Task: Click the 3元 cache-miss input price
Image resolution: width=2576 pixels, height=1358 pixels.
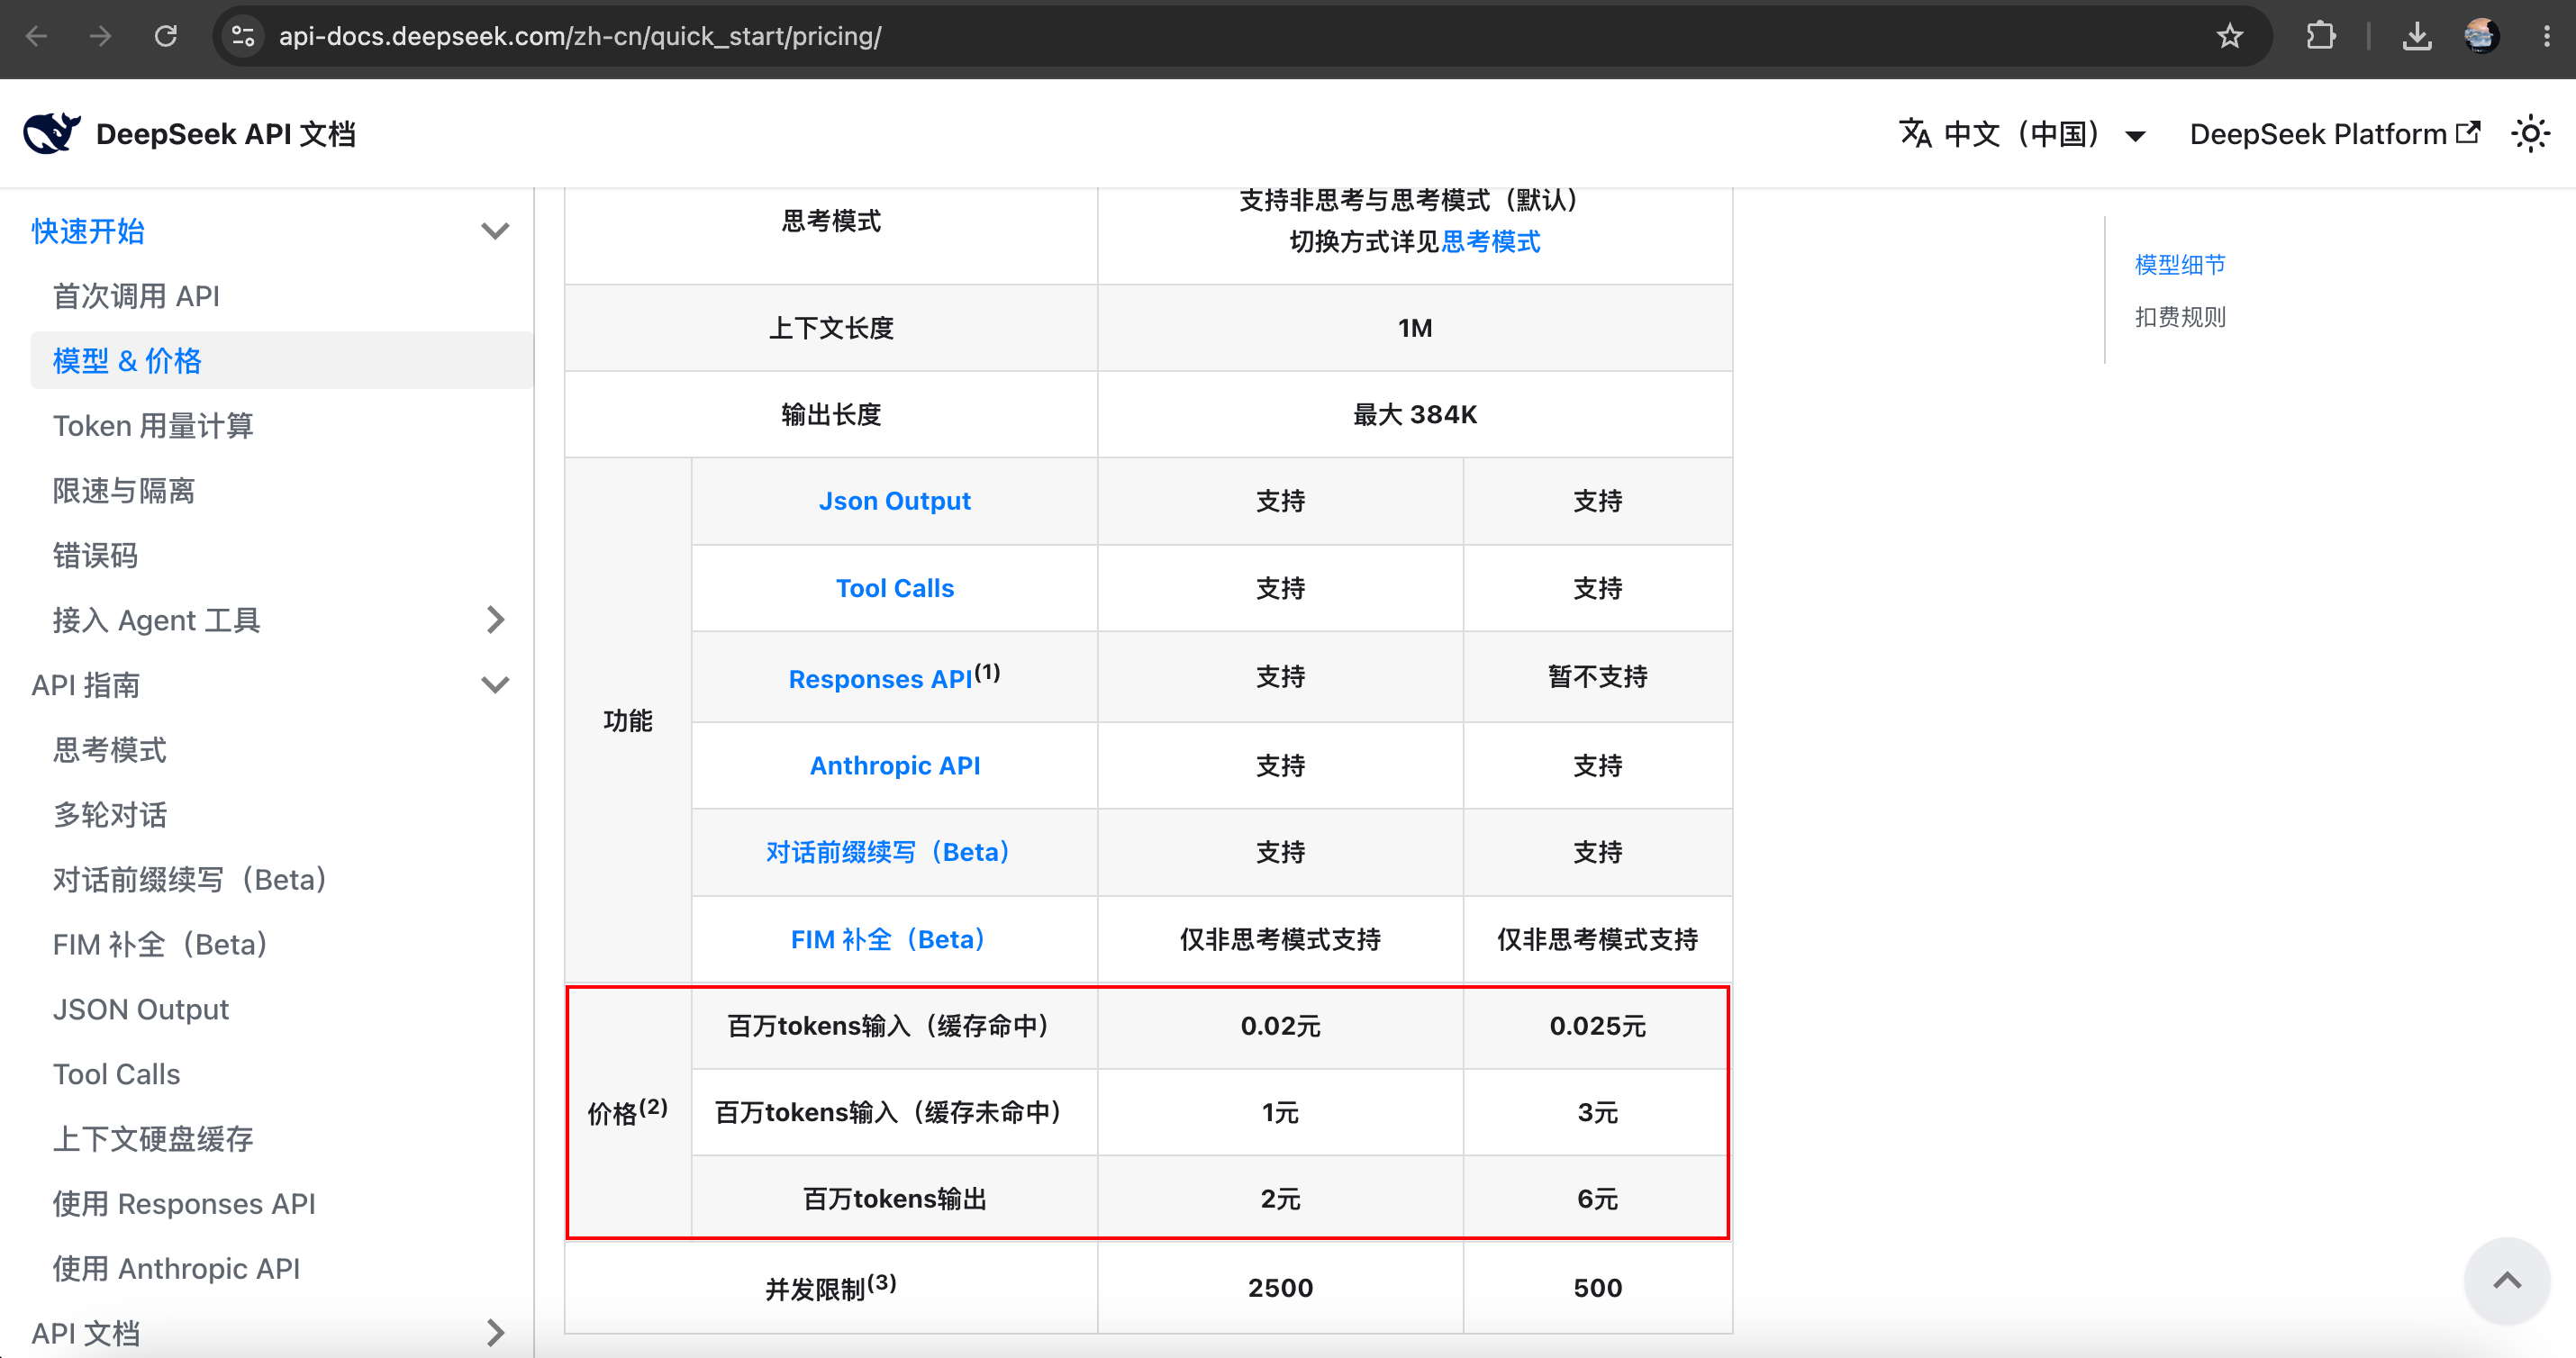Action: click(x=1598, y=1113)
